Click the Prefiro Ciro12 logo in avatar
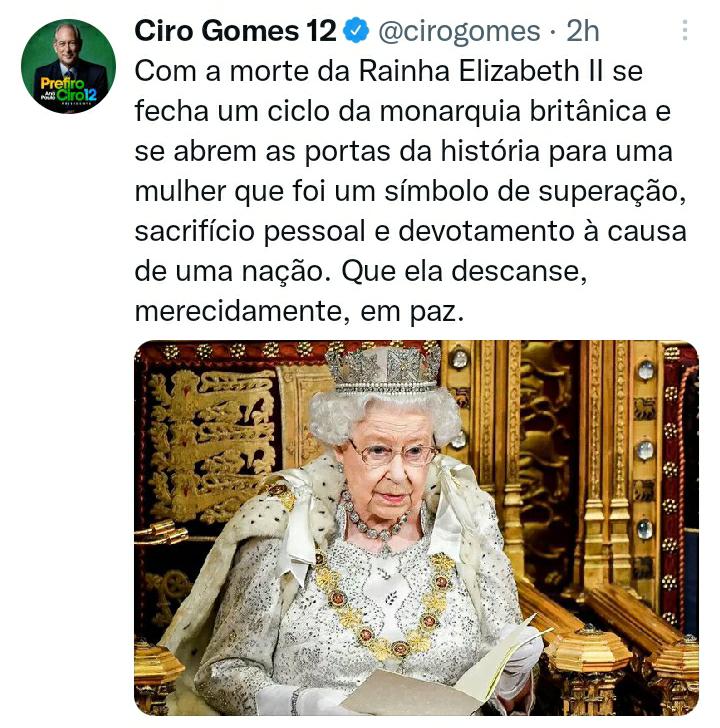Image resolution: width=720 pixels, height=728 pixels. [x=69, y=90]
